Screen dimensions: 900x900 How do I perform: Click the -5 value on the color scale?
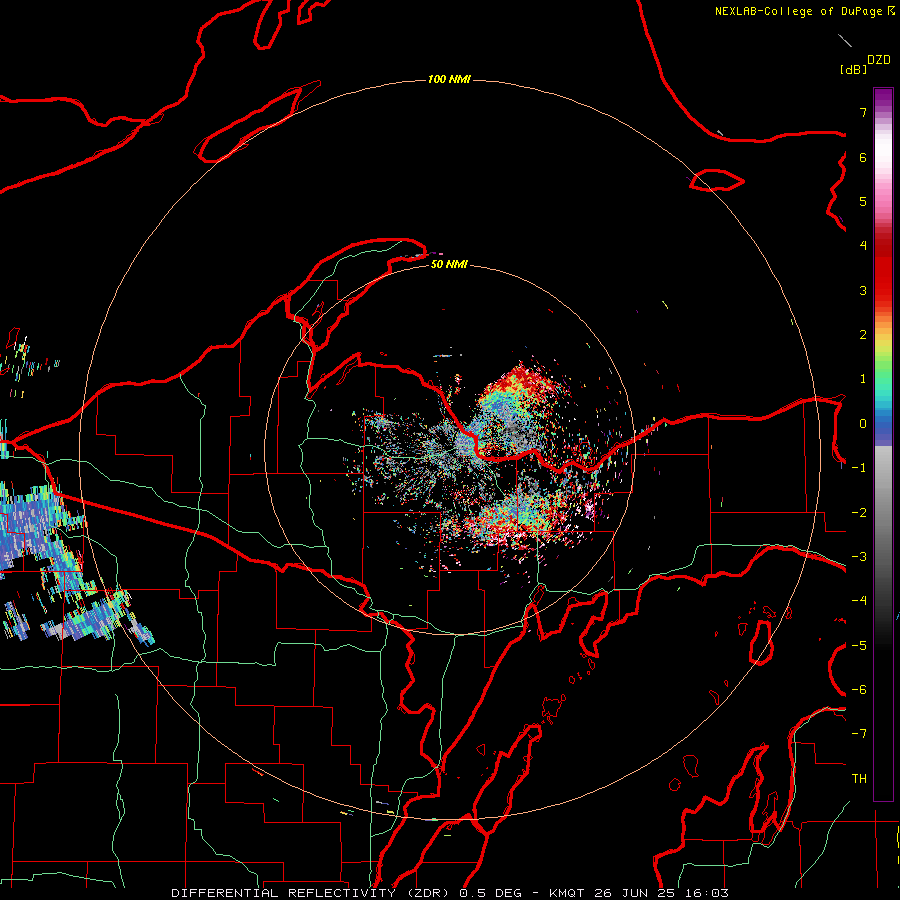[x=859, y=646]
